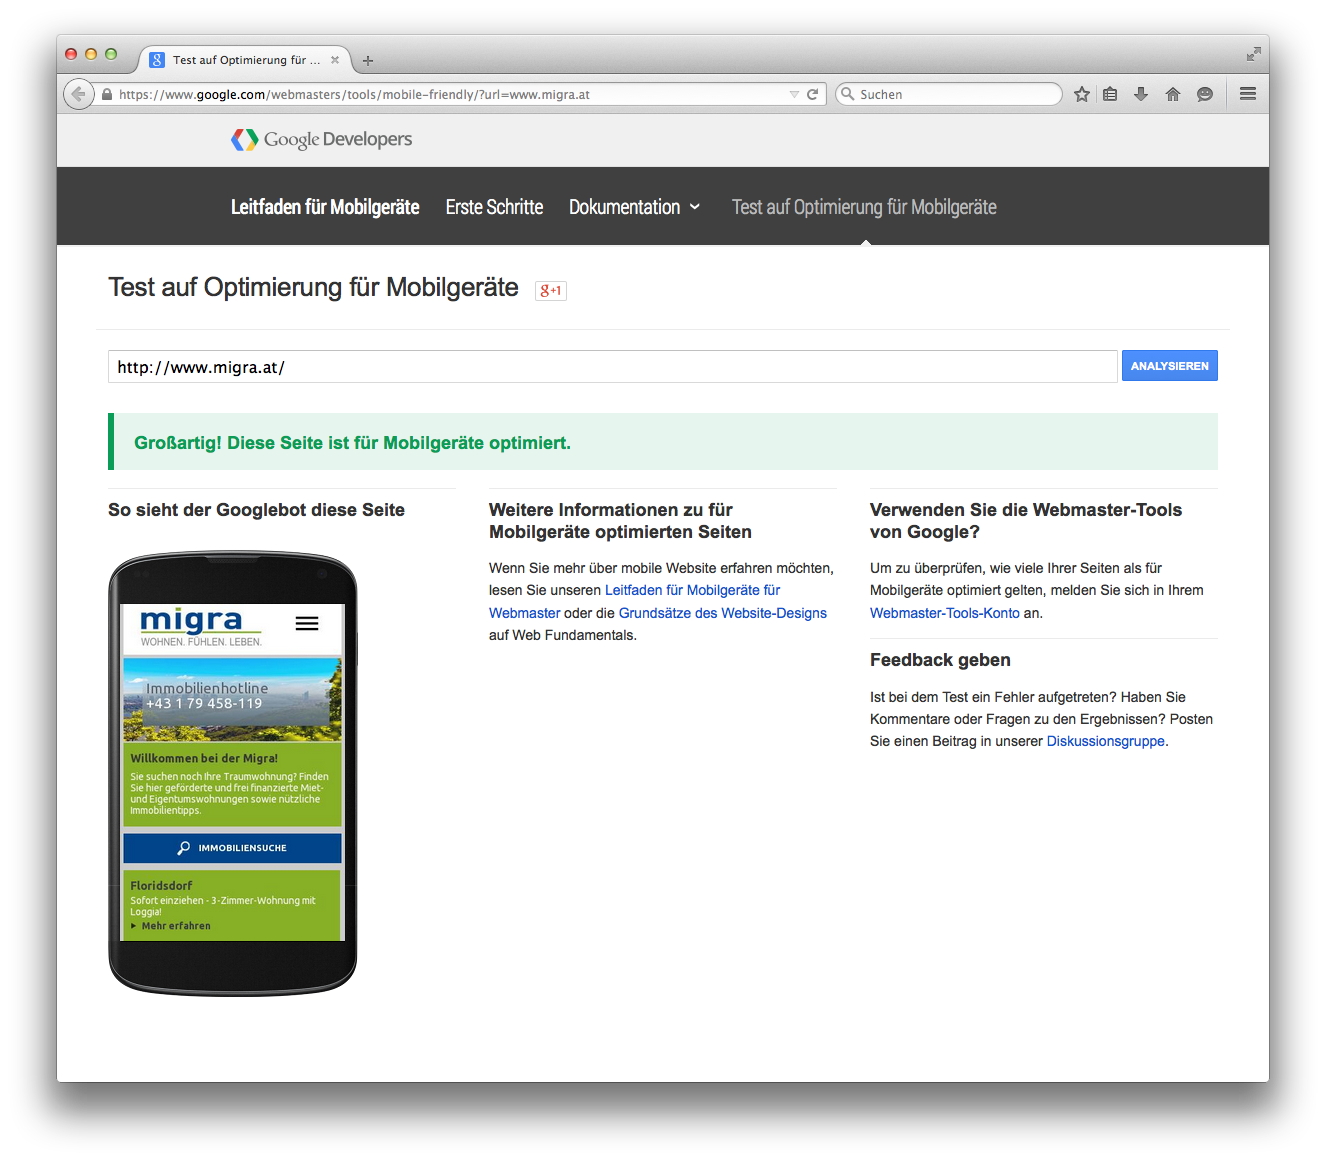Click the g+1 share button
The width and height of the screenshot is (1326, 1161).
click(550, 290)
